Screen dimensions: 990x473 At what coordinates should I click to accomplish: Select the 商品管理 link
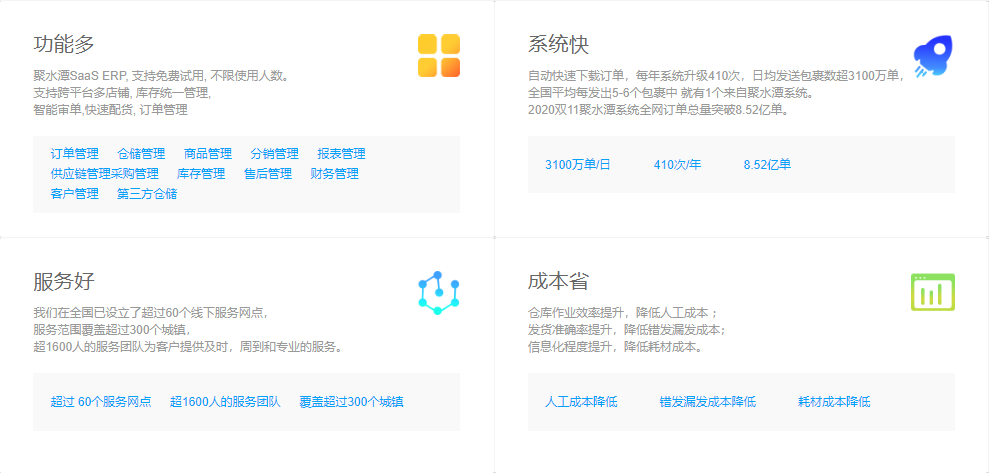(x=208, y=154)
